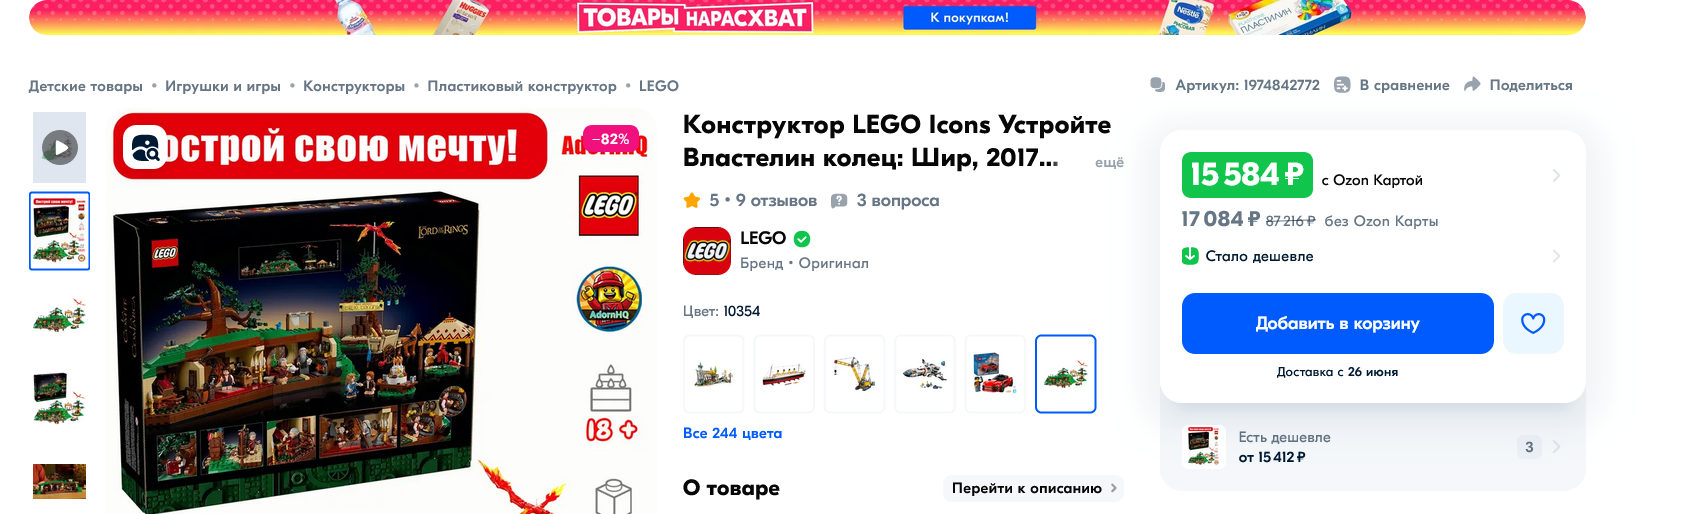
Task: Expand full title via 'ещё'
Action: [x=1109, y=162]
